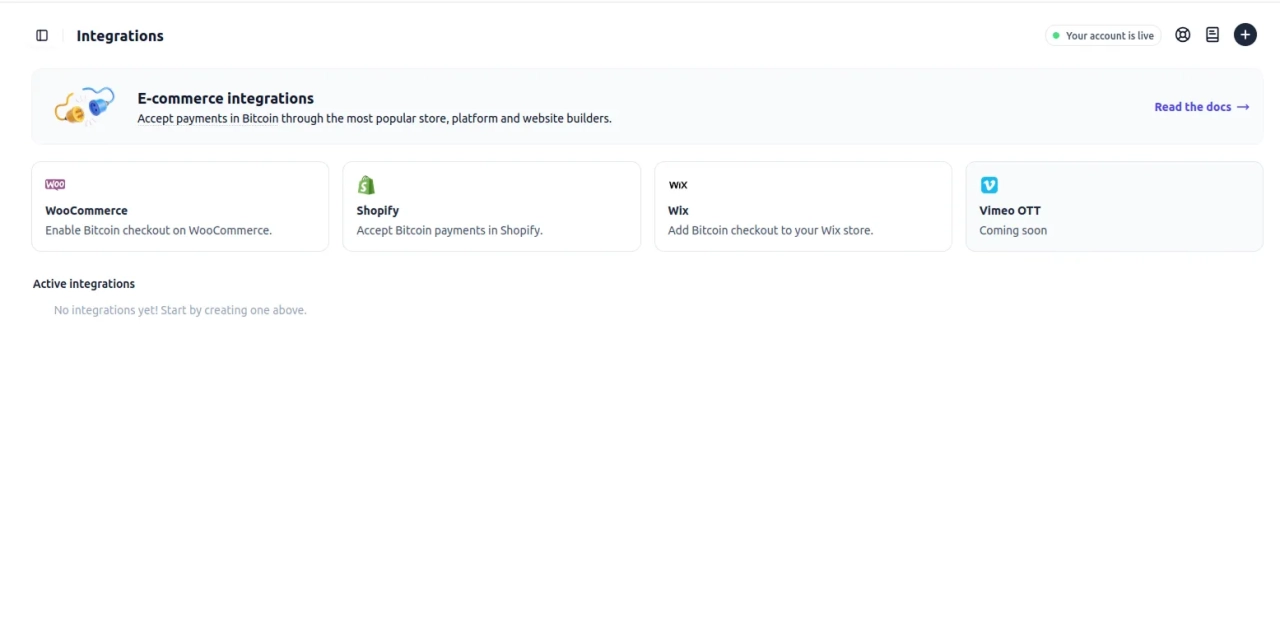Screen dimensions: 1280x640
Task: Click the No integrations yet placeholder text
Action: [x=179, y=310]
